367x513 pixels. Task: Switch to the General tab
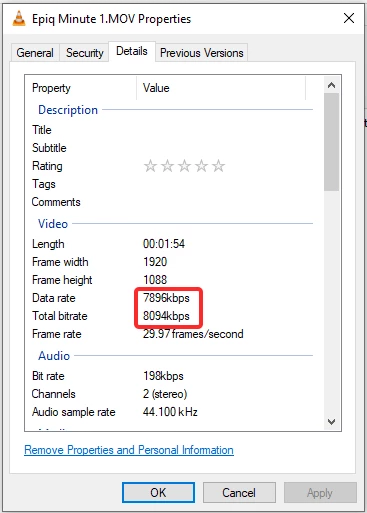35,53
